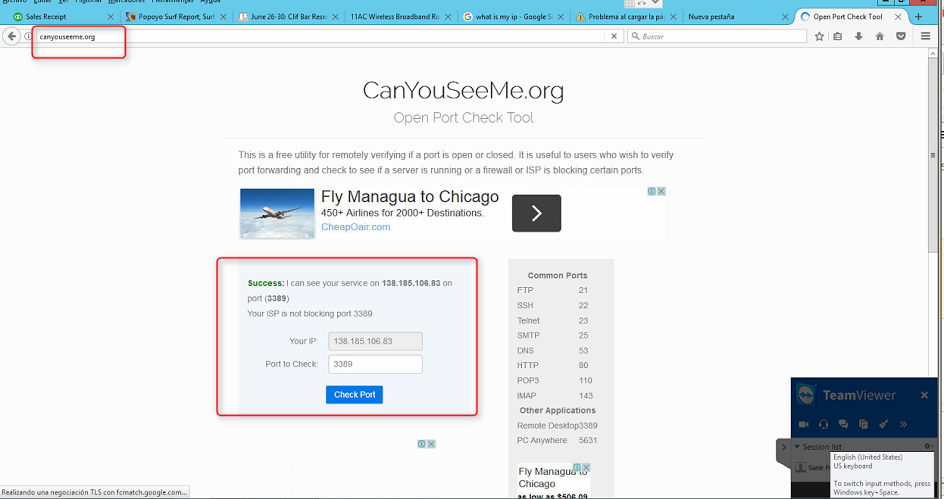Bookmark this page with the star icon
The height and width of the screenshot is (499, 944).
(819, 36)
